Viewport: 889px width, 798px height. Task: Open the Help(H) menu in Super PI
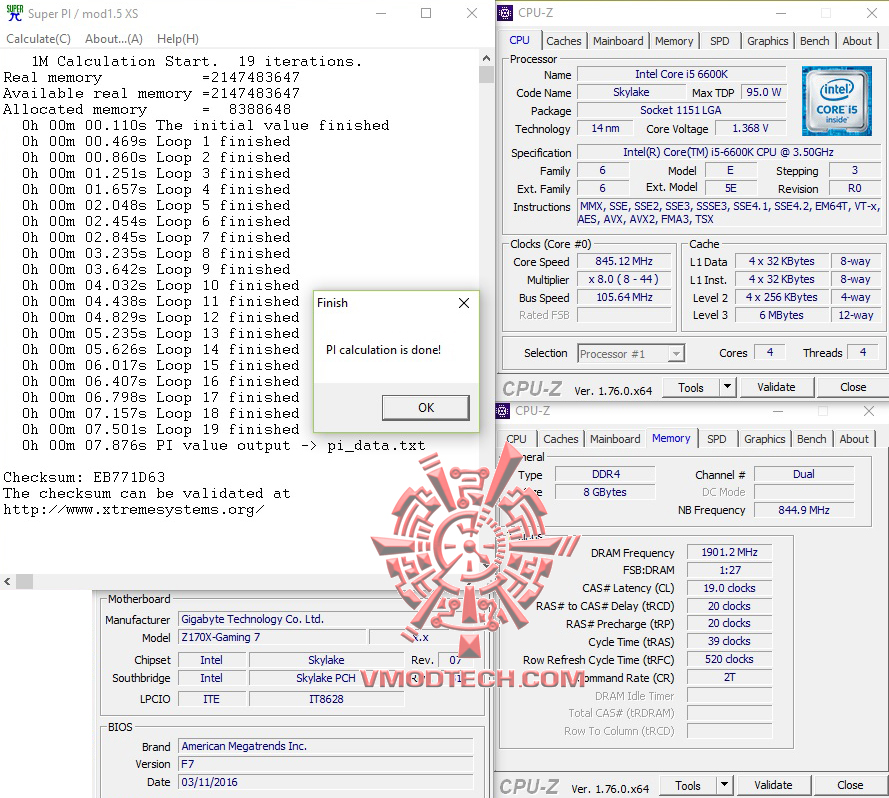pos(177,39)
